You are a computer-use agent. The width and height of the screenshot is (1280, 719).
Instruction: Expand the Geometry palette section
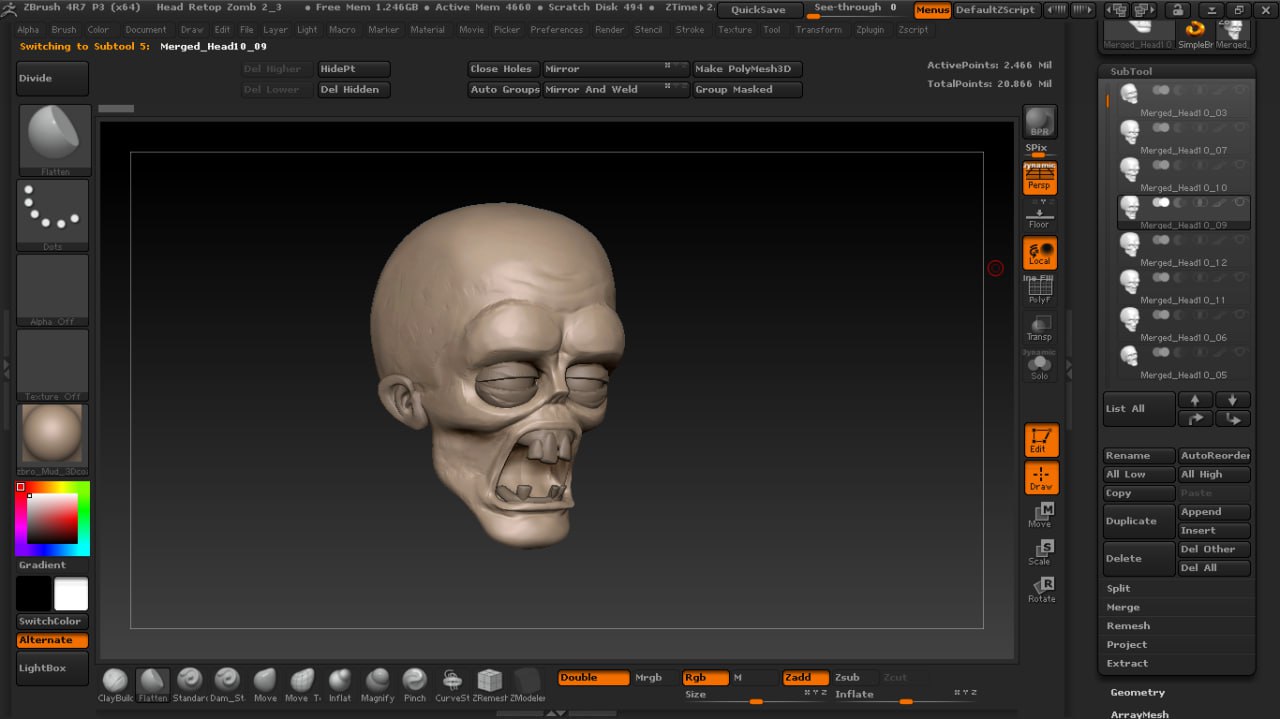[1138, 692]
